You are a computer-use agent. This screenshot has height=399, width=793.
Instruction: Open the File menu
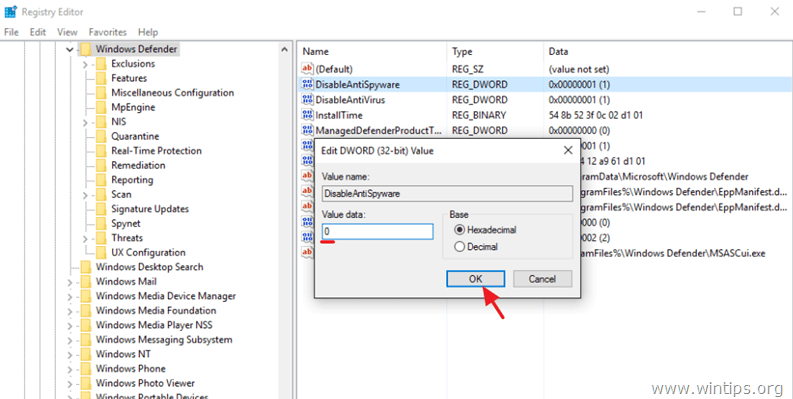(x=11, y=32)
